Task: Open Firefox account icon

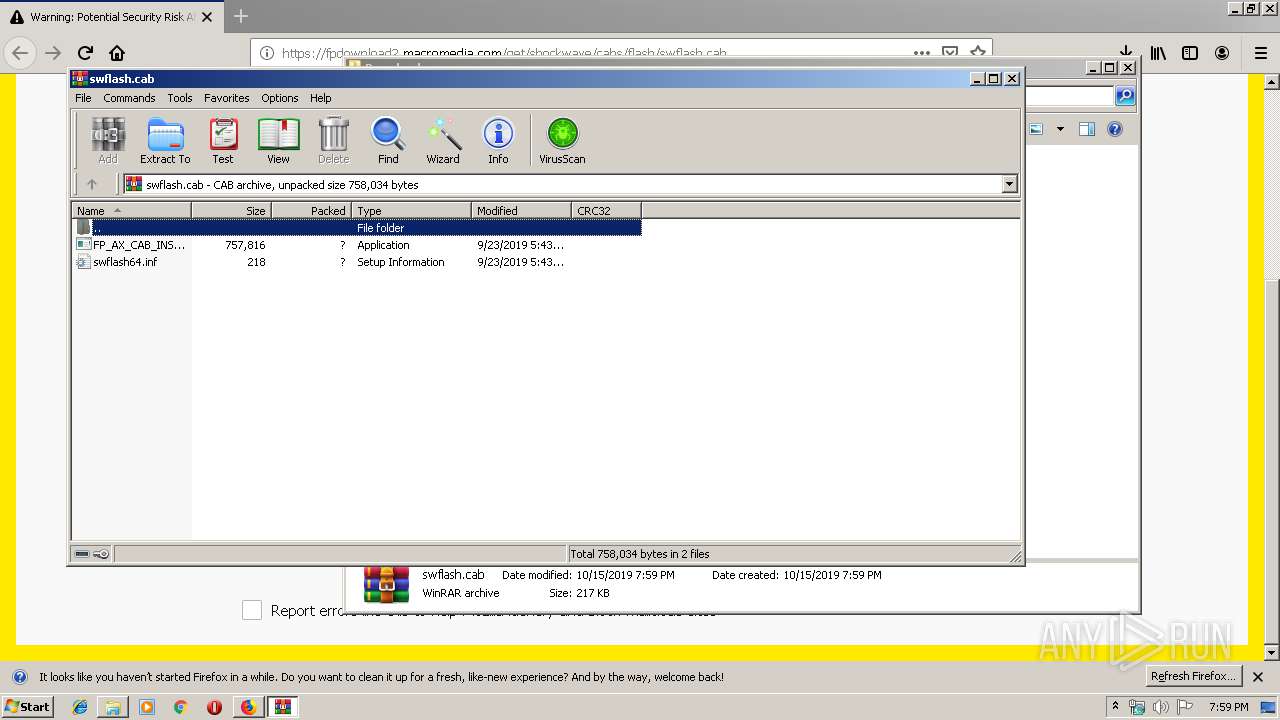Action: coord(1222,53)
